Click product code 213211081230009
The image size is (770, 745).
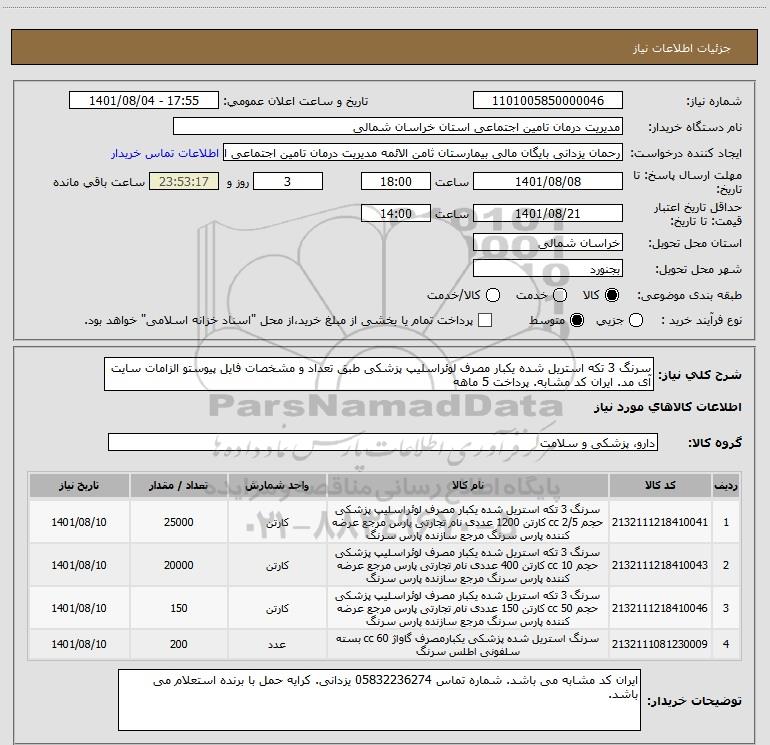(x=660, y=643)
